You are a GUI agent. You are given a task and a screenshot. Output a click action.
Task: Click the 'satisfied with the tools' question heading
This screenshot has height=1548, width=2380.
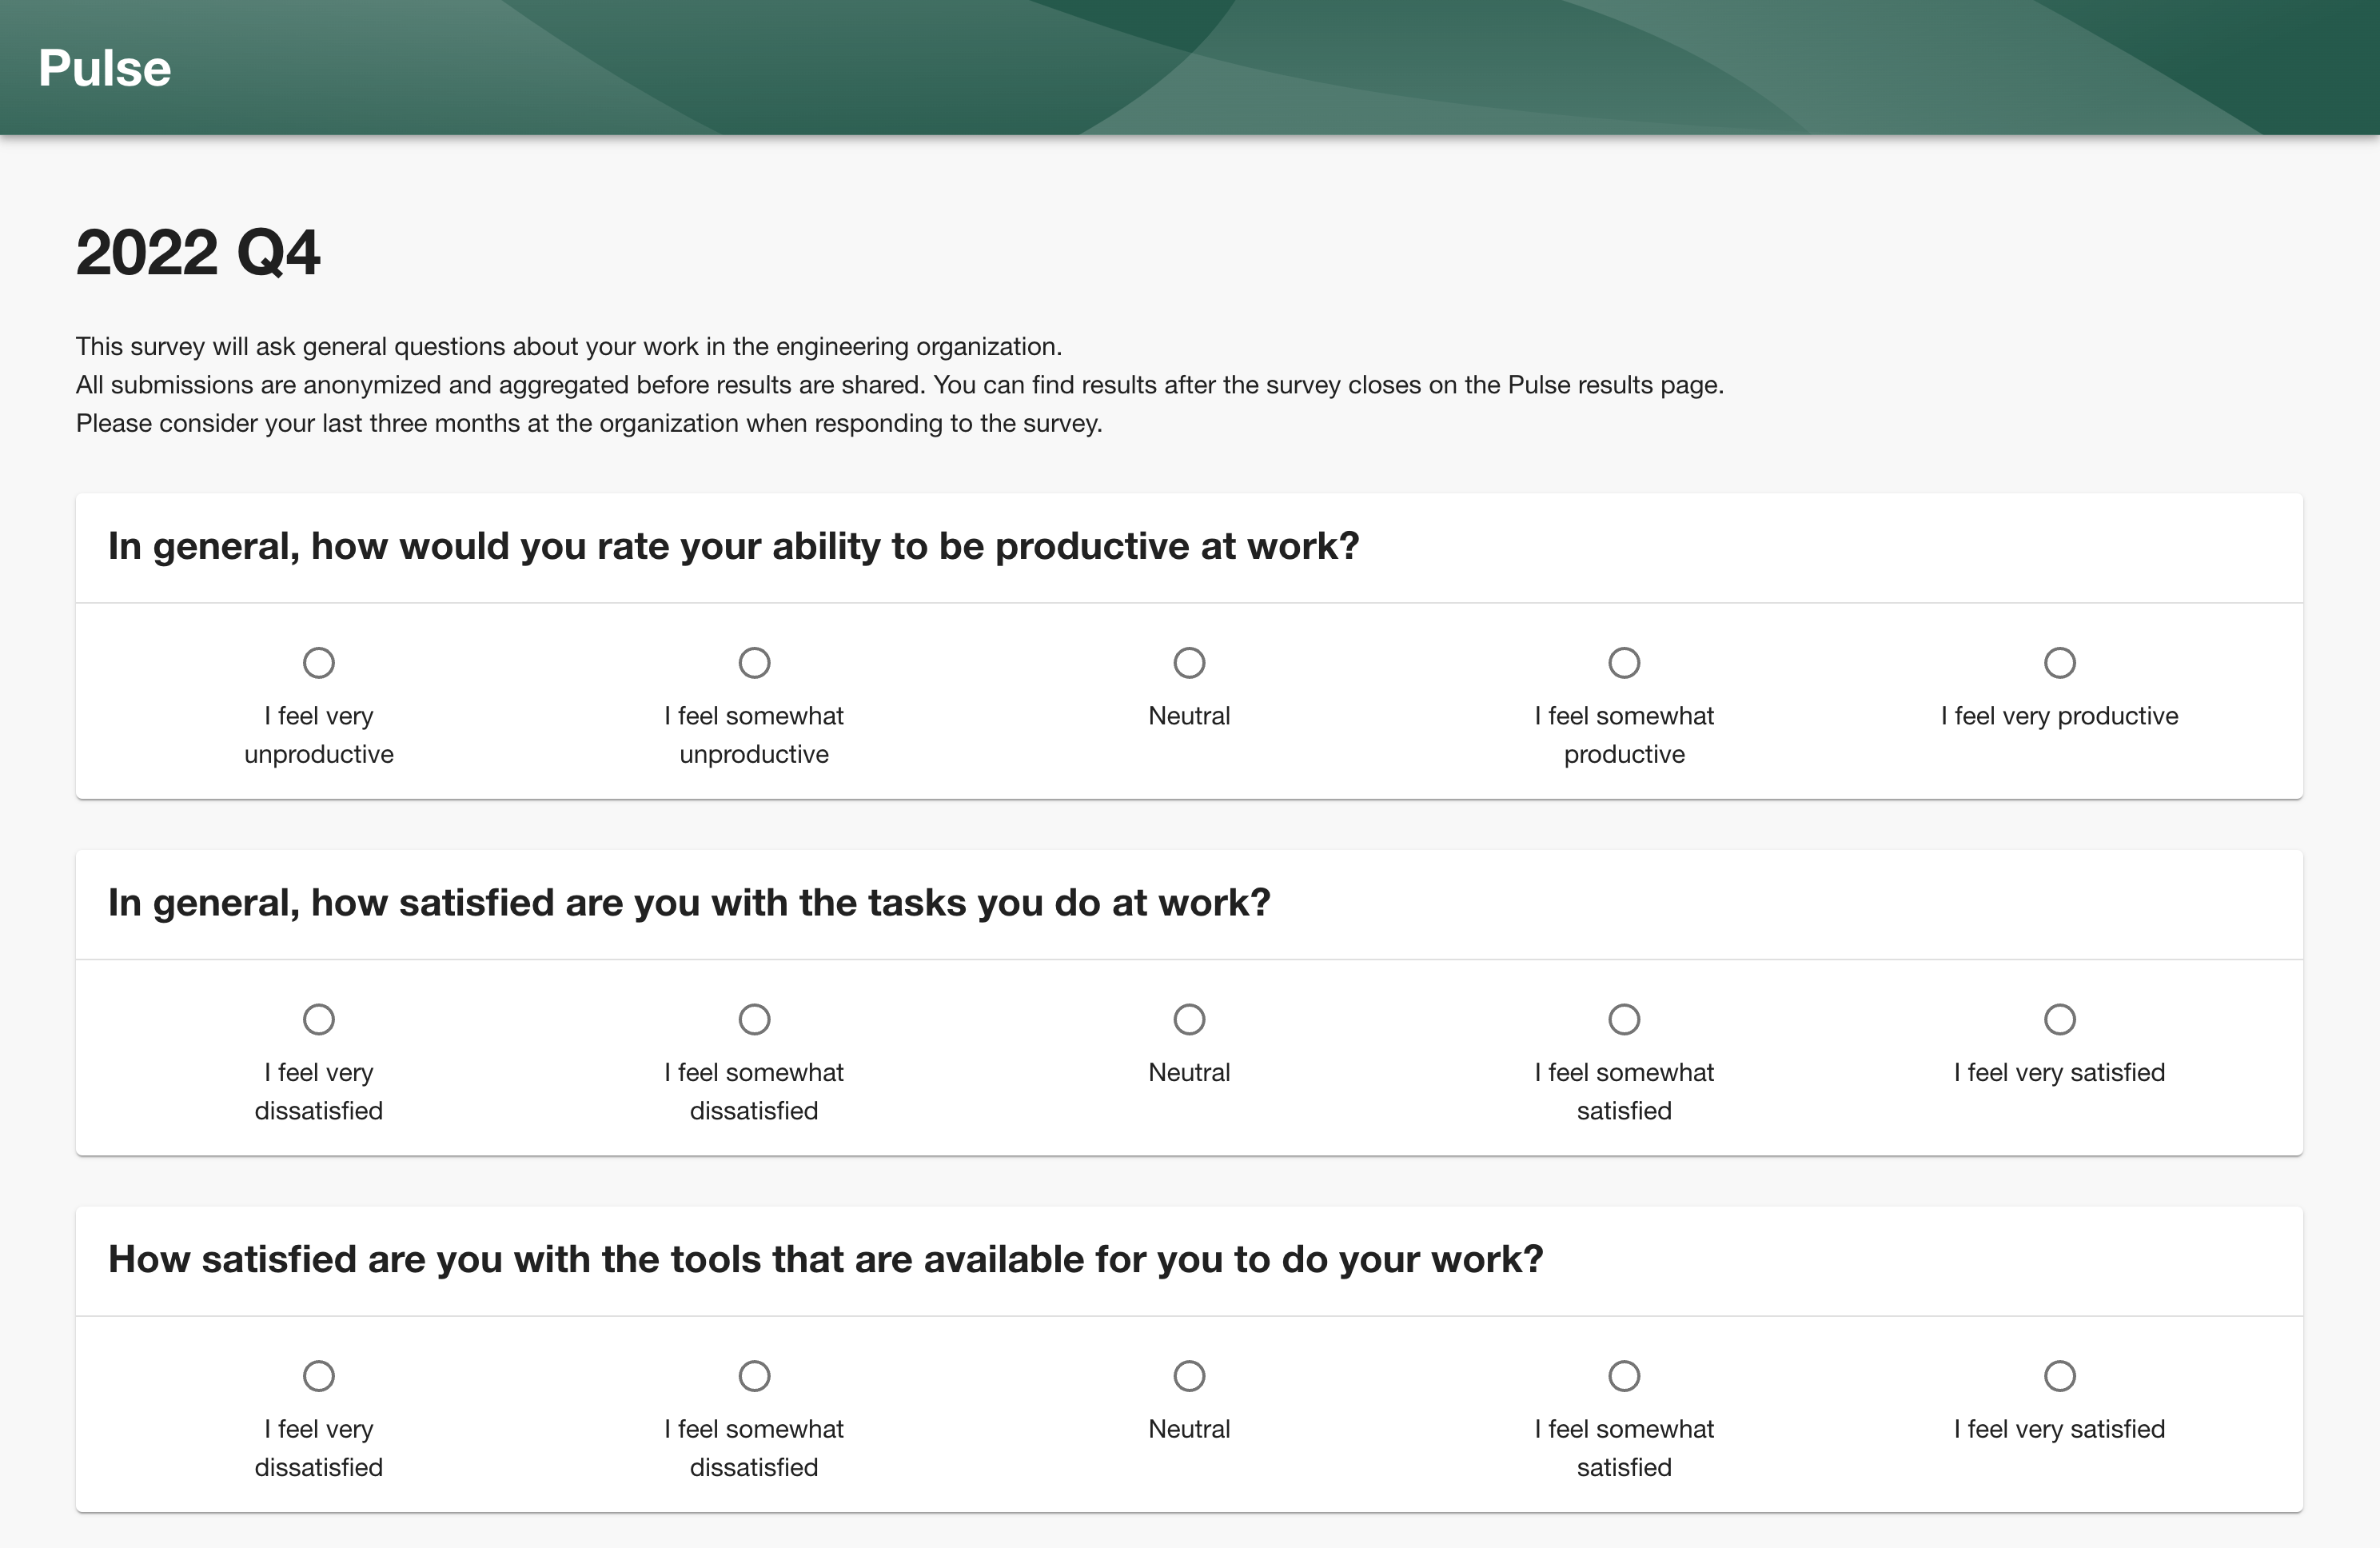pos(825,1259)
